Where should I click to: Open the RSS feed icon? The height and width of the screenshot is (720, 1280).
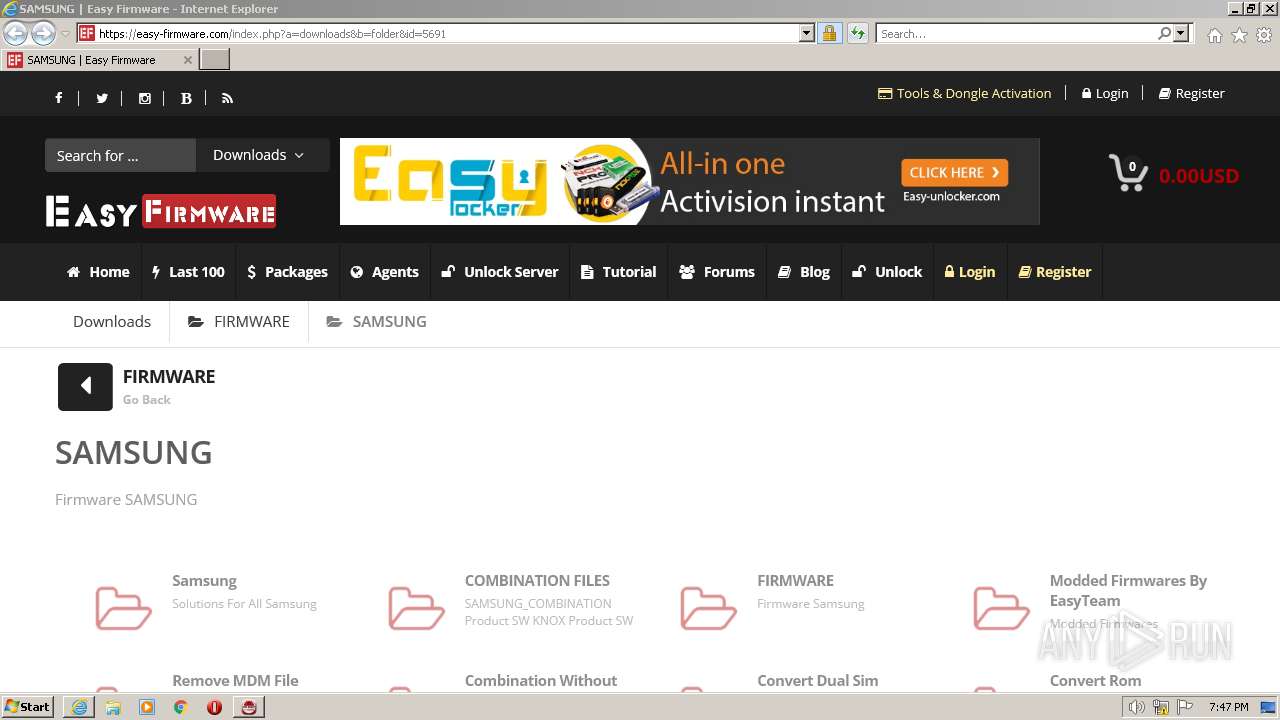(227, 98)
